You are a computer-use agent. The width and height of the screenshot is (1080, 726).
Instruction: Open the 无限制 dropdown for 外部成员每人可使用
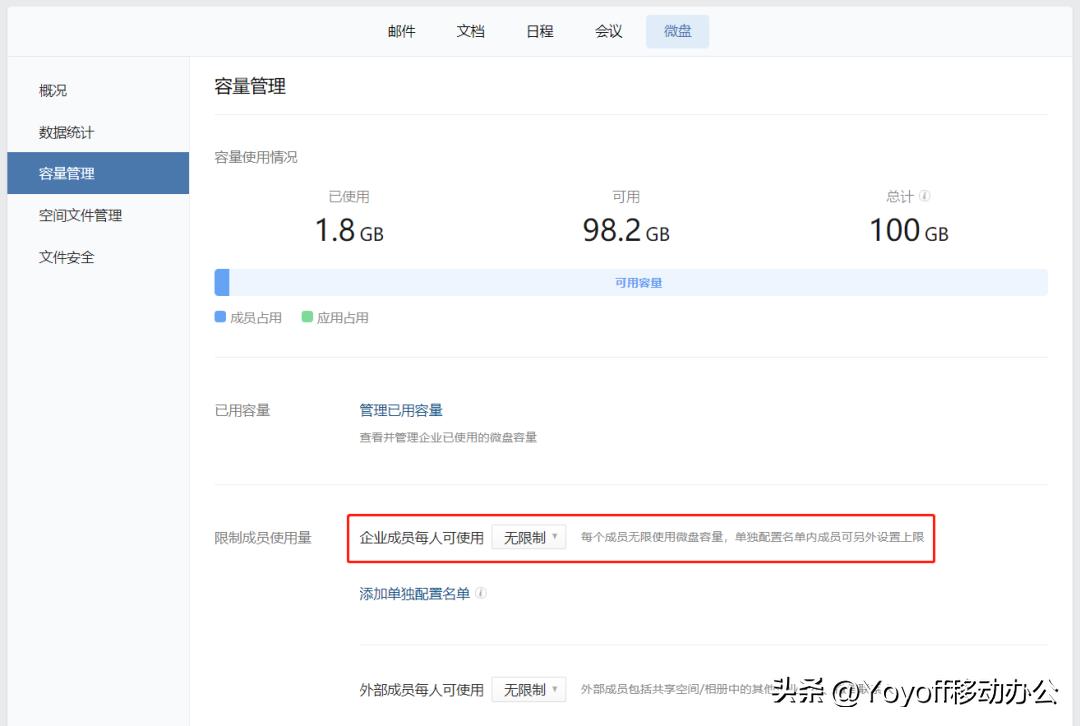click(x=529, y=689)
